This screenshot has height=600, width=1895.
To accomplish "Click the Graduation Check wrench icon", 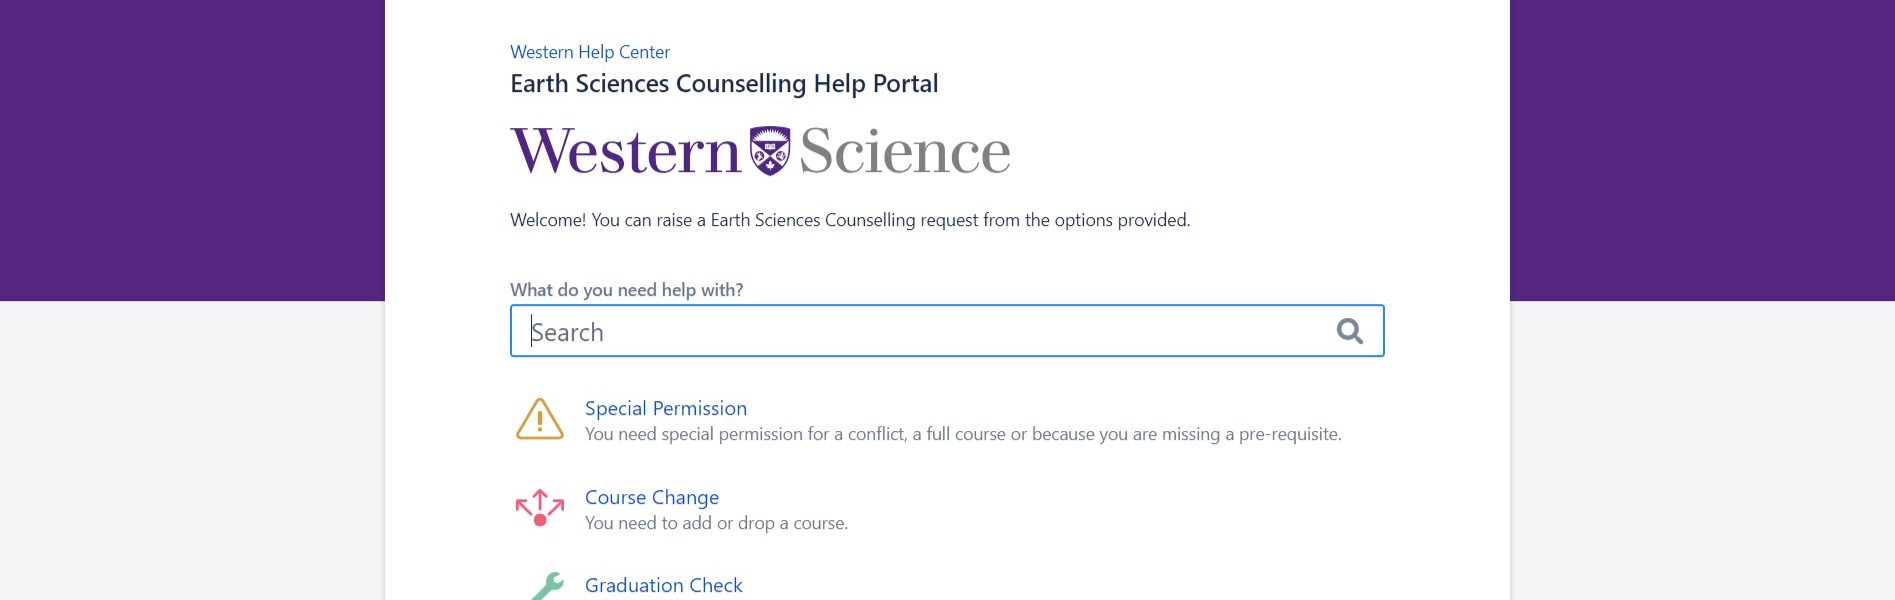I will (x=547, y=586).
